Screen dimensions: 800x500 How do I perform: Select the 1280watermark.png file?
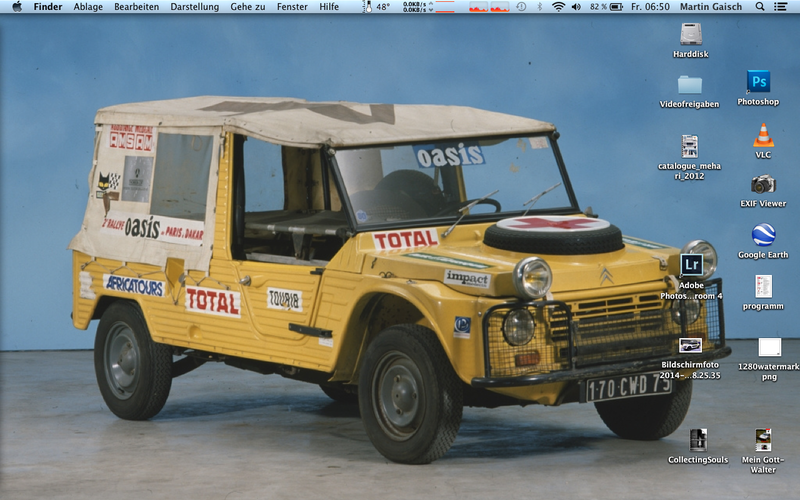click(769, 347)
